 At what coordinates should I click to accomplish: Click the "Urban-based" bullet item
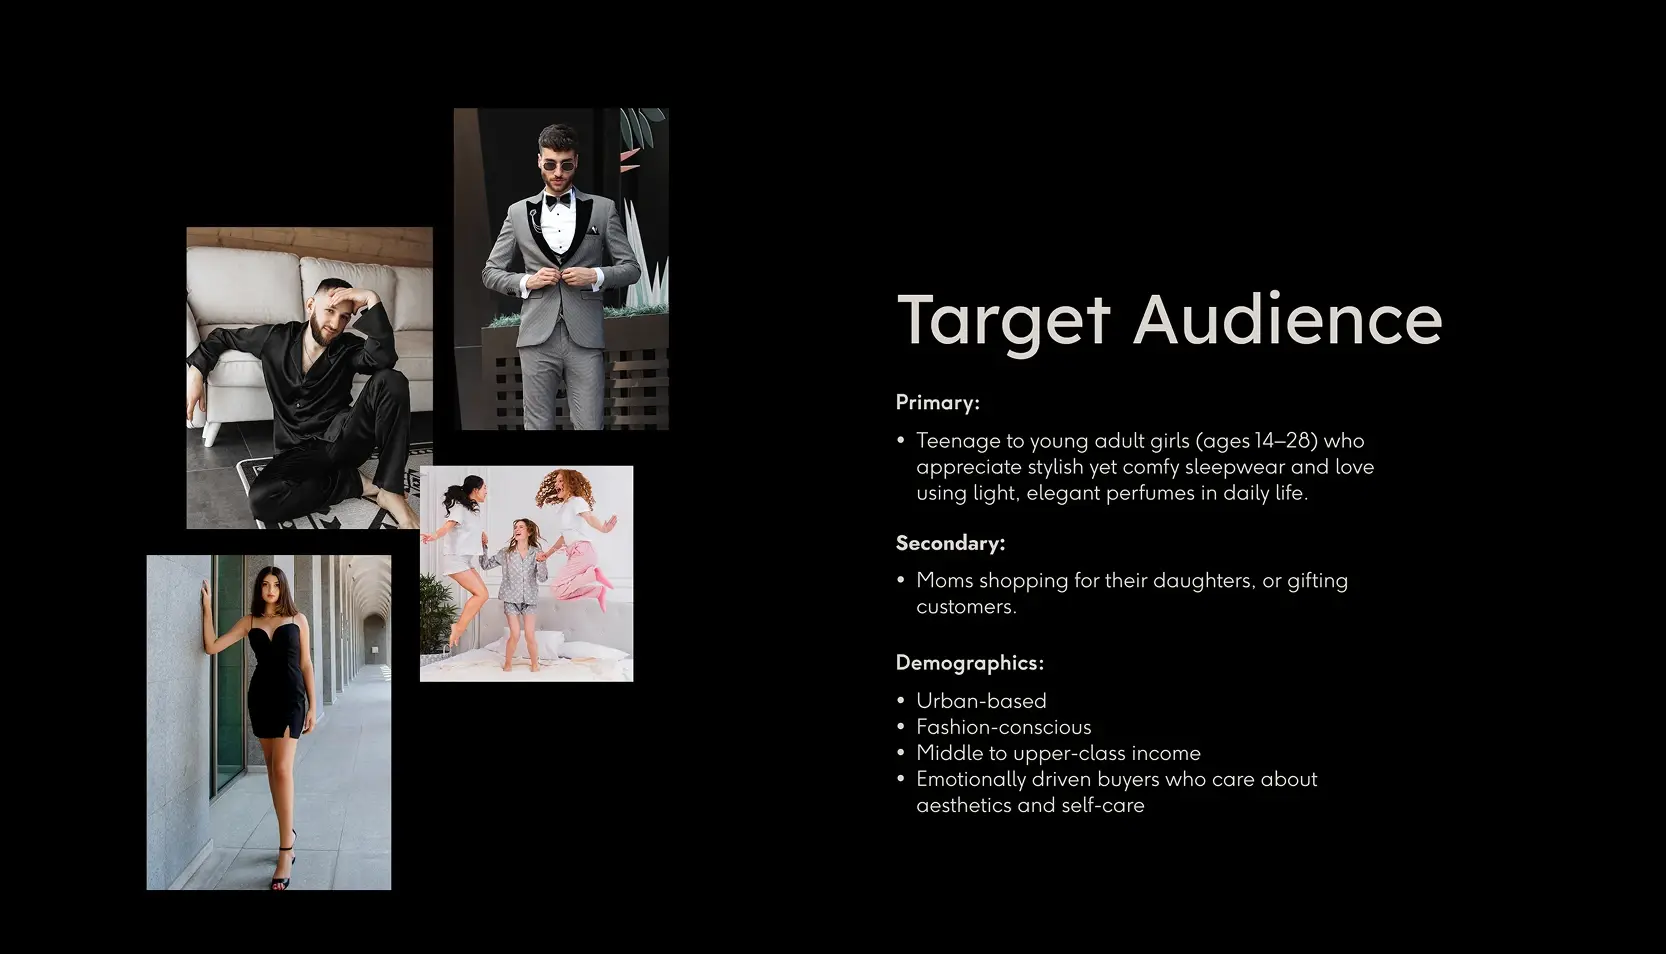[981, 701]
